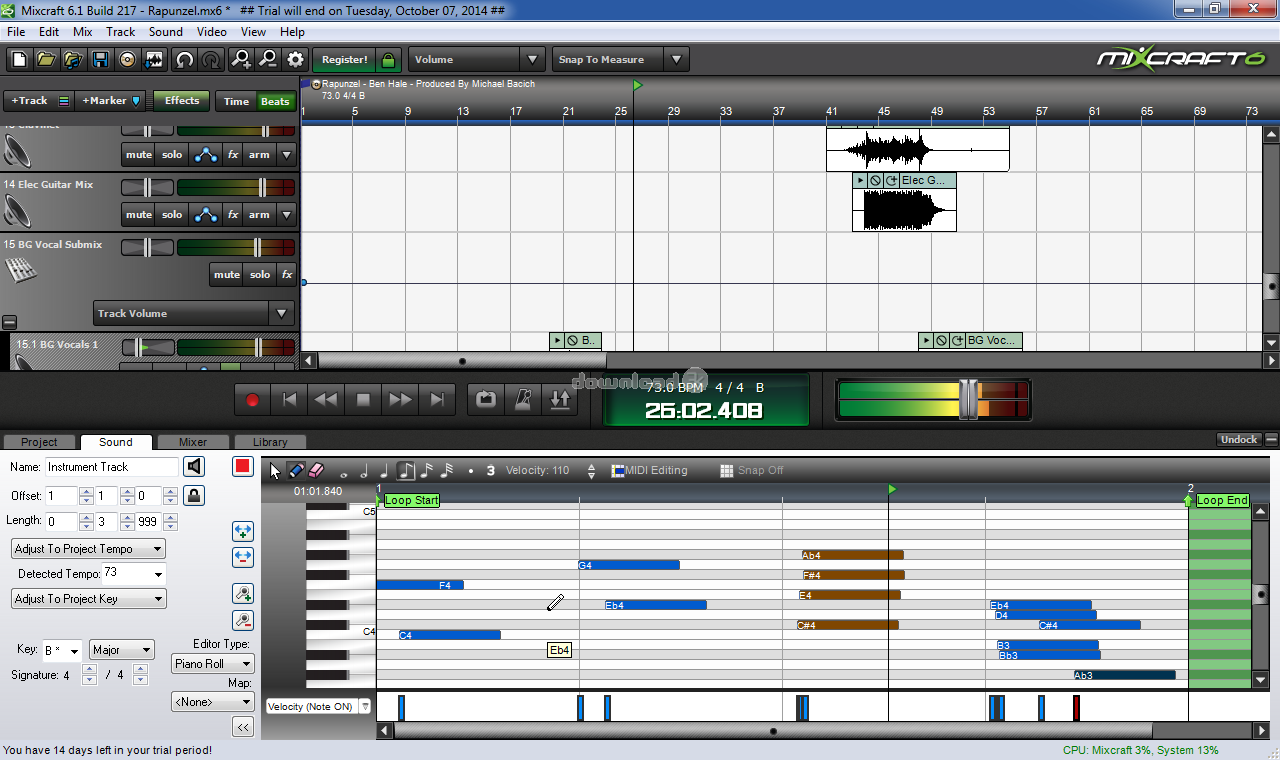Click the Name input field
The image size is (1280, 760).
(x=111, y=467)
